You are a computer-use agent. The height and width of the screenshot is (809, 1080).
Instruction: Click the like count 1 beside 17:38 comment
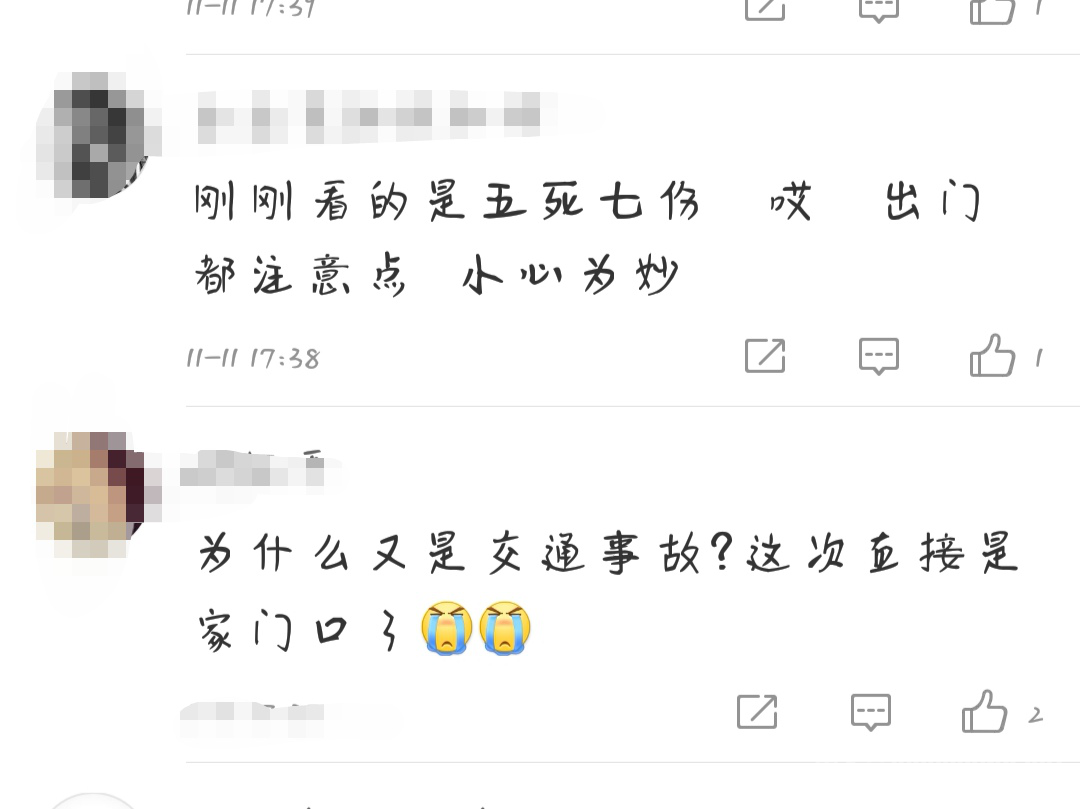[1039, 358]
